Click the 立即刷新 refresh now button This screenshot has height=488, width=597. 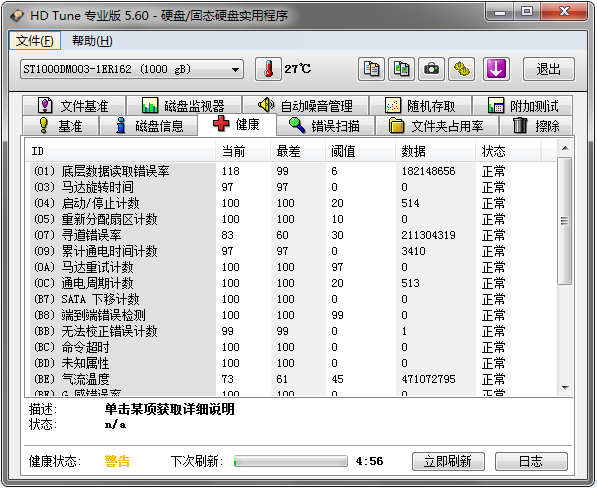pos(448,461)
